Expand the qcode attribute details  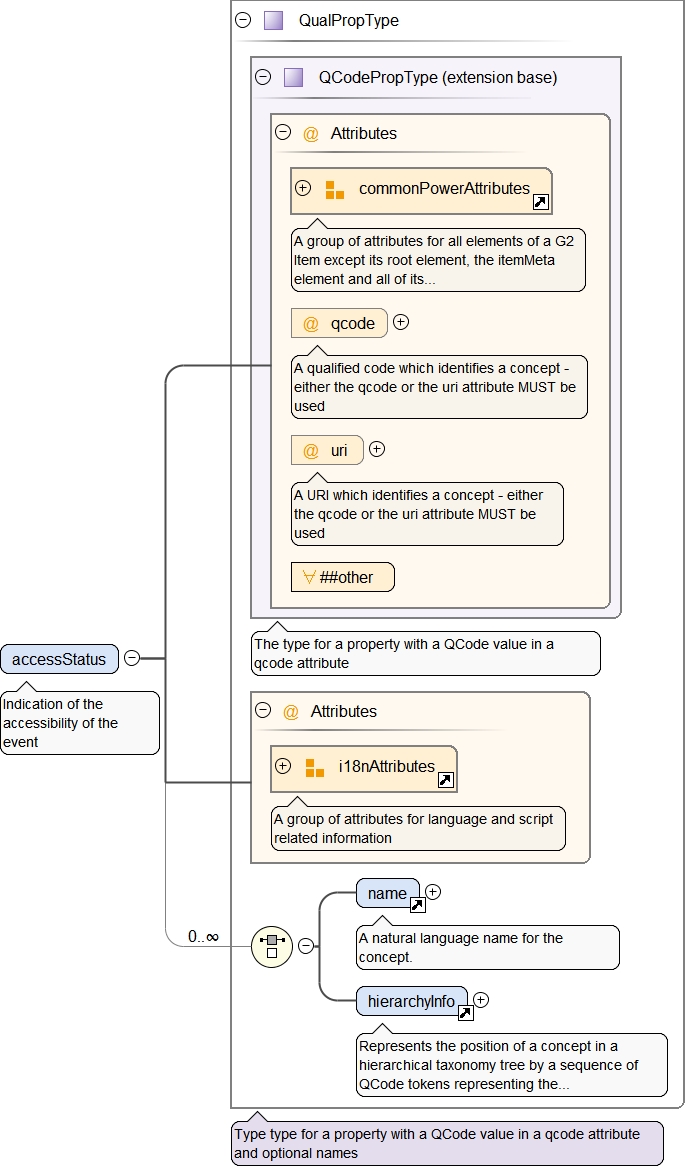tap(401, 322)
